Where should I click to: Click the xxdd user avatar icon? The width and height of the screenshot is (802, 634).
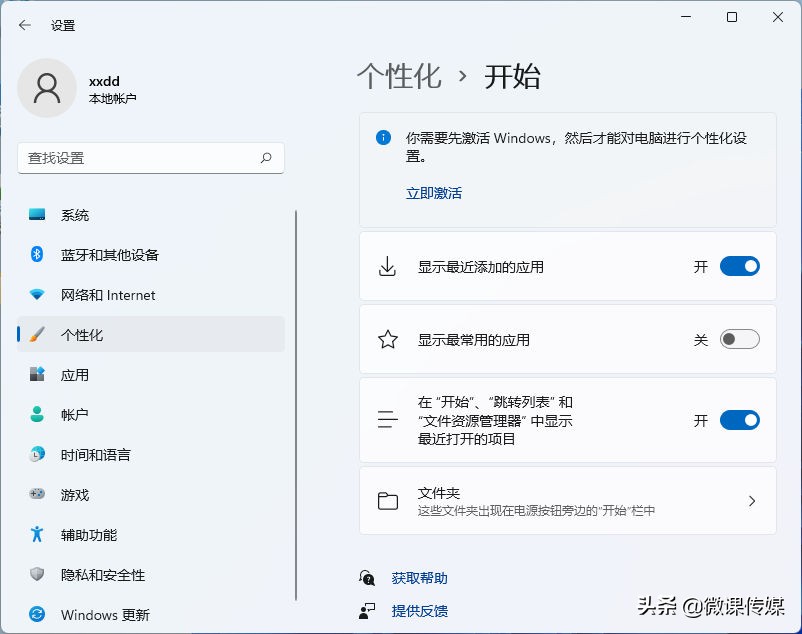(x=47, y=88)
